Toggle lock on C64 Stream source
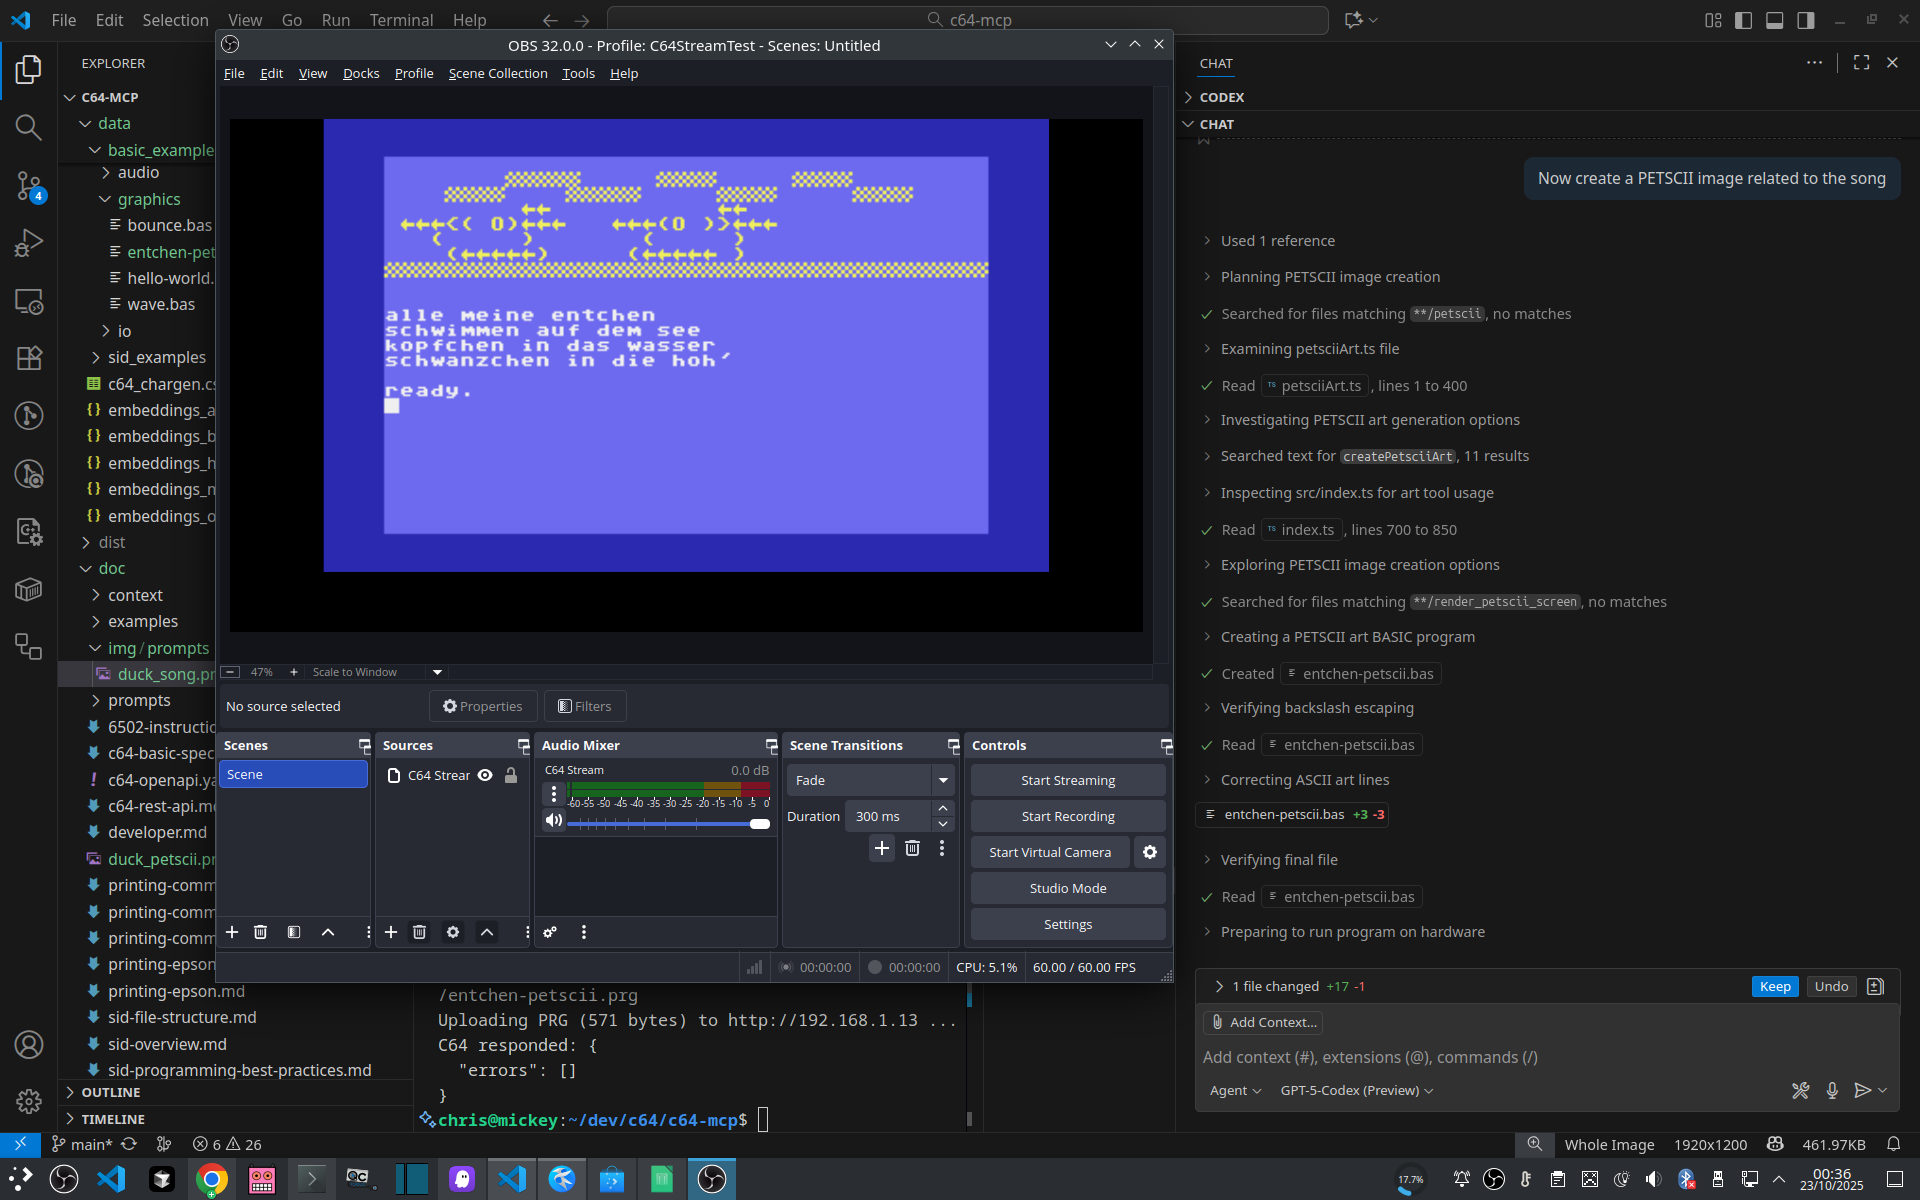 pyautogui.click(x=511, y=775)
